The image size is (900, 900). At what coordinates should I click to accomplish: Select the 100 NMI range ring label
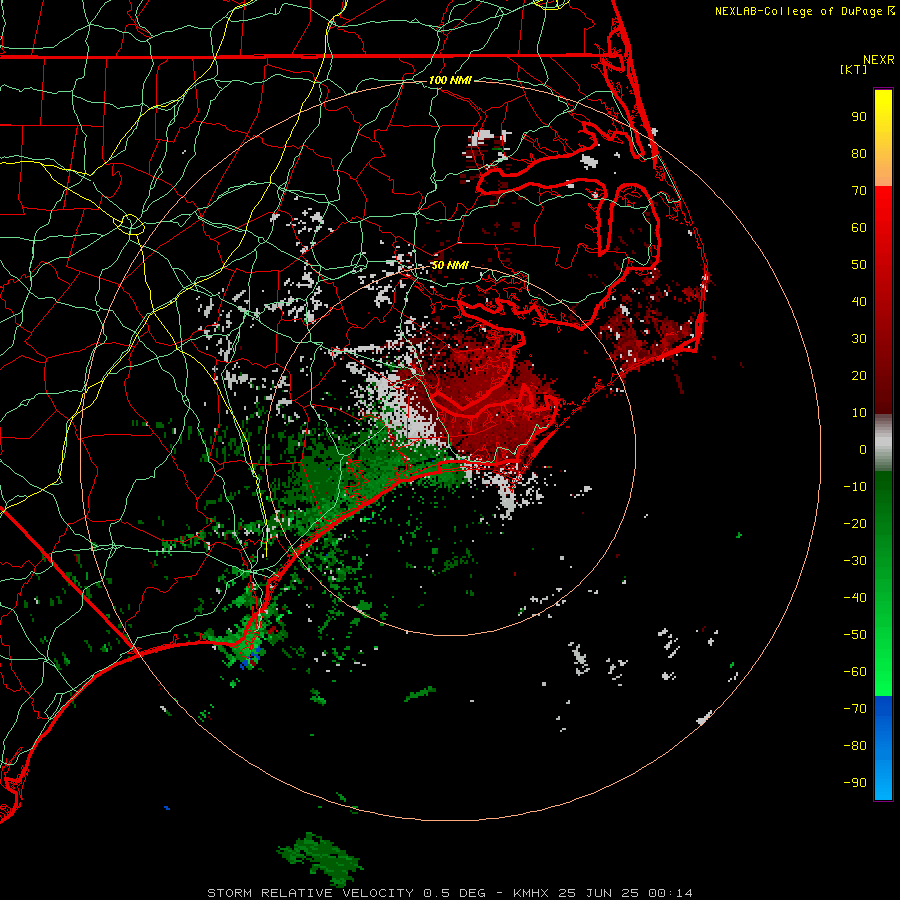[x=450, y=80]
